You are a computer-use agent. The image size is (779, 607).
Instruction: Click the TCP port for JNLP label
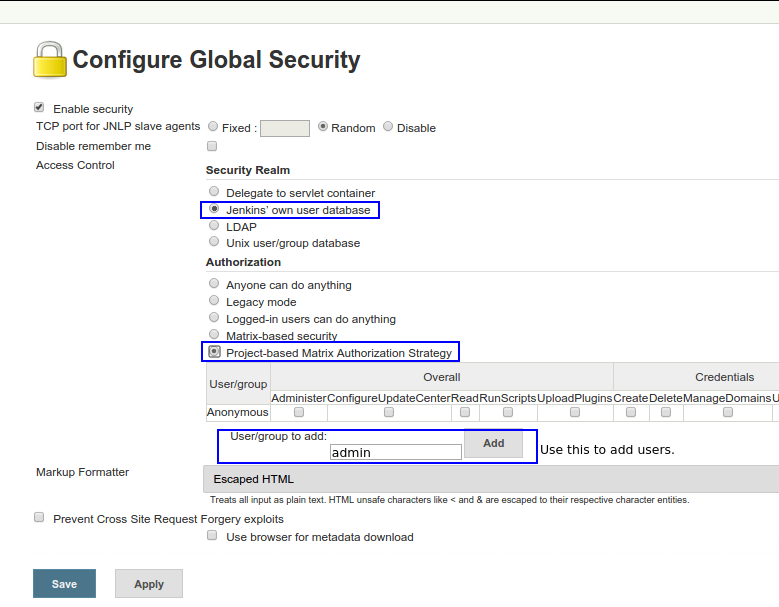pyautogui.click(x=118, y=126)
